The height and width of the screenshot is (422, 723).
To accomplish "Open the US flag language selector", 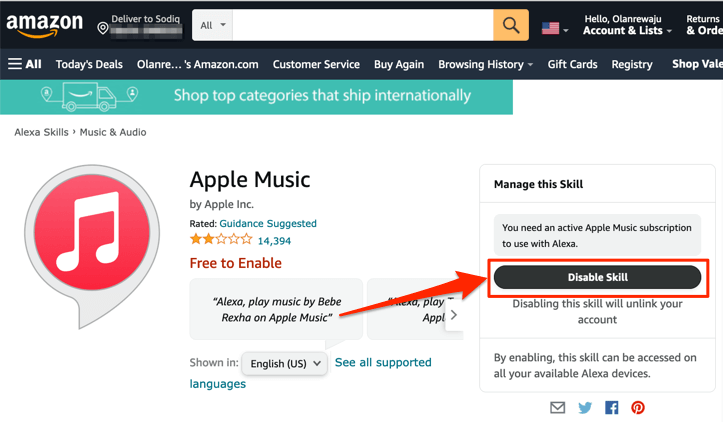I will [x=554, y=28].
